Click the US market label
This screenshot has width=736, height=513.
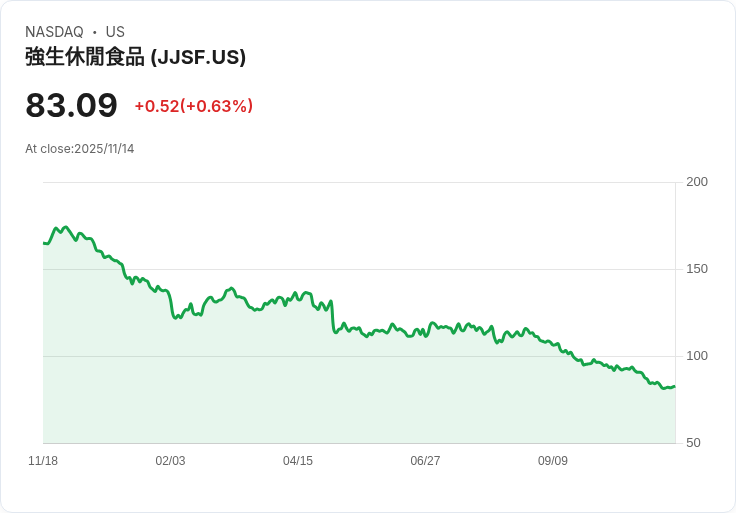(115, 32)
